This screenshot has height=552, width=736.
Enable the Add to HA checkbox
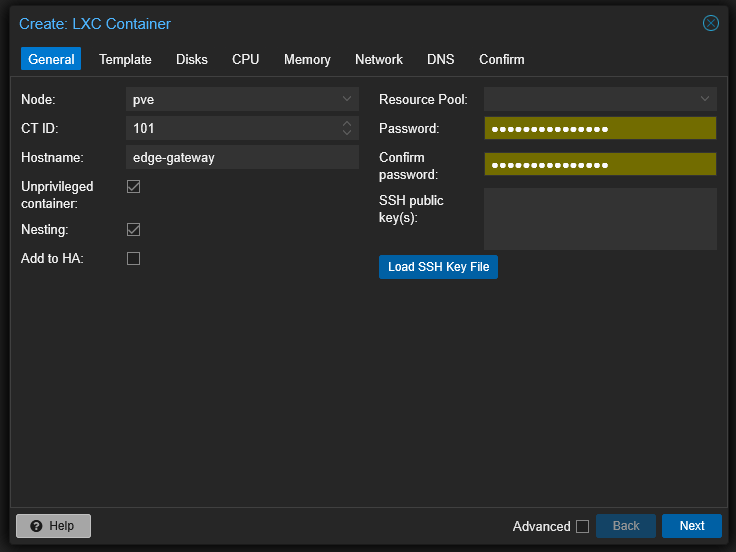coord(133,259)
